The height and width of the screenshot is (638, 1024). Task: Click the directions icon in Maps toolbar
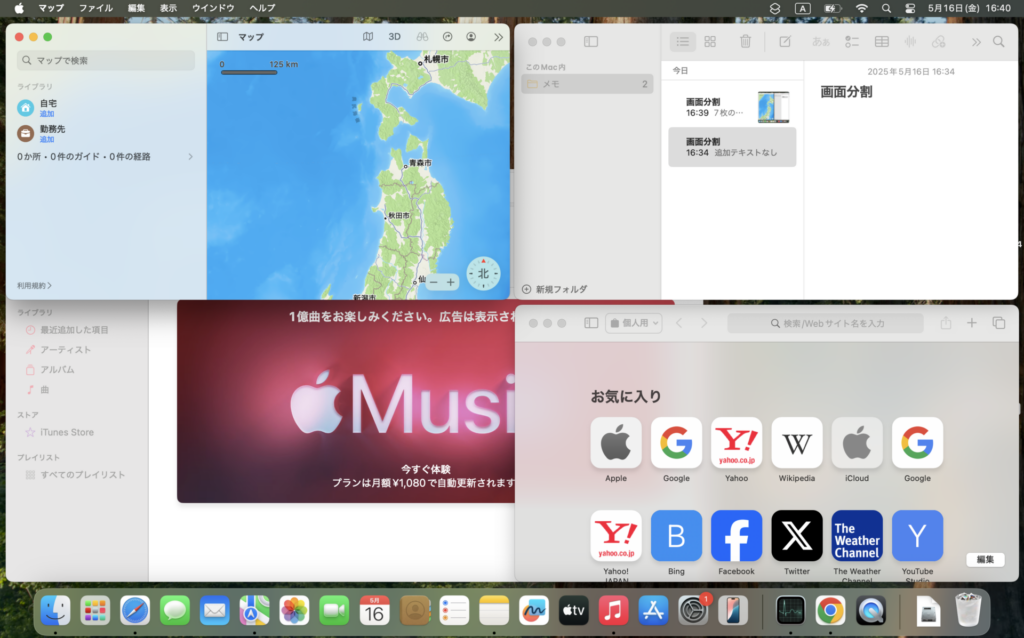coord(447,37)
